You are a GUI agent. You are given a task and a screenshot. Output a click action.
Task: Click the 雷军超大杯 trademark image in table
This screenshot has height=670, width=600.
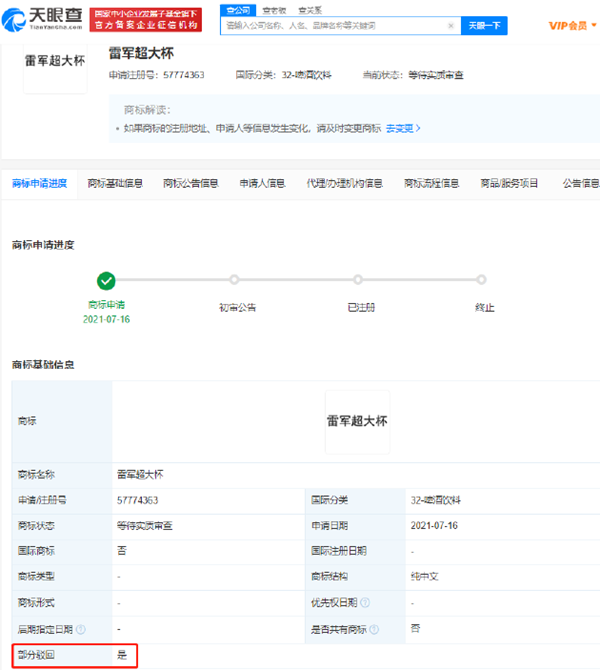pos(357,421)
